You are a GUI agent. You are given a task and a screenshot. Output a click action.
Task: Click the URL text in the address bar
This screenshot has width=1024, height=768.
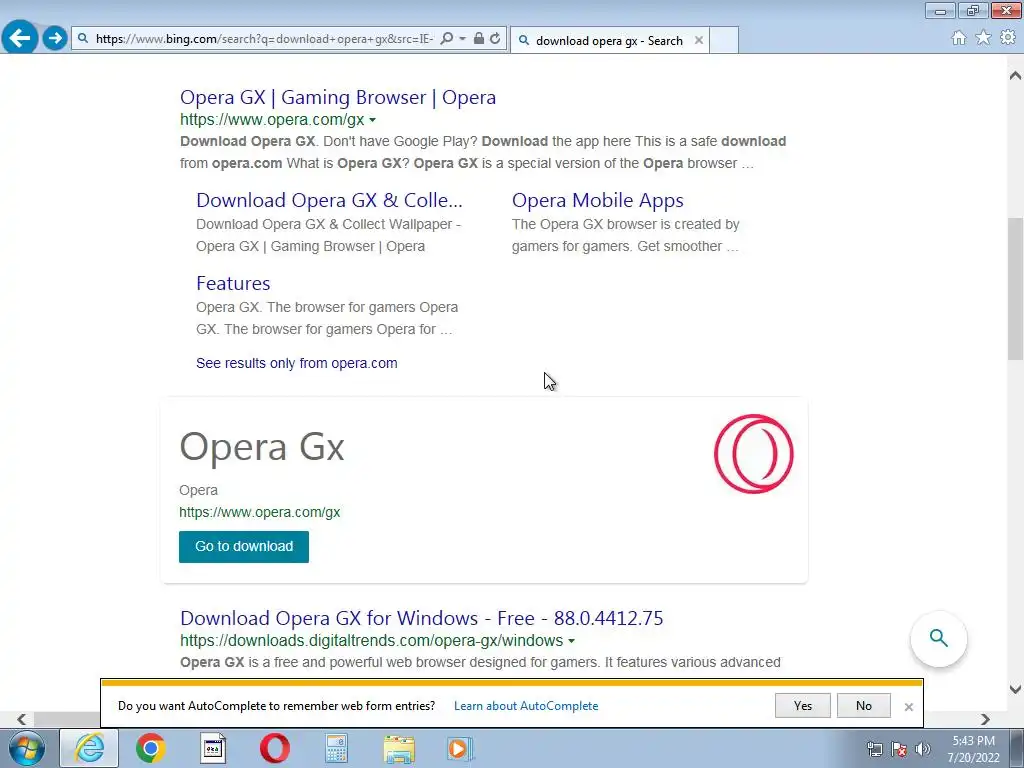264,39
